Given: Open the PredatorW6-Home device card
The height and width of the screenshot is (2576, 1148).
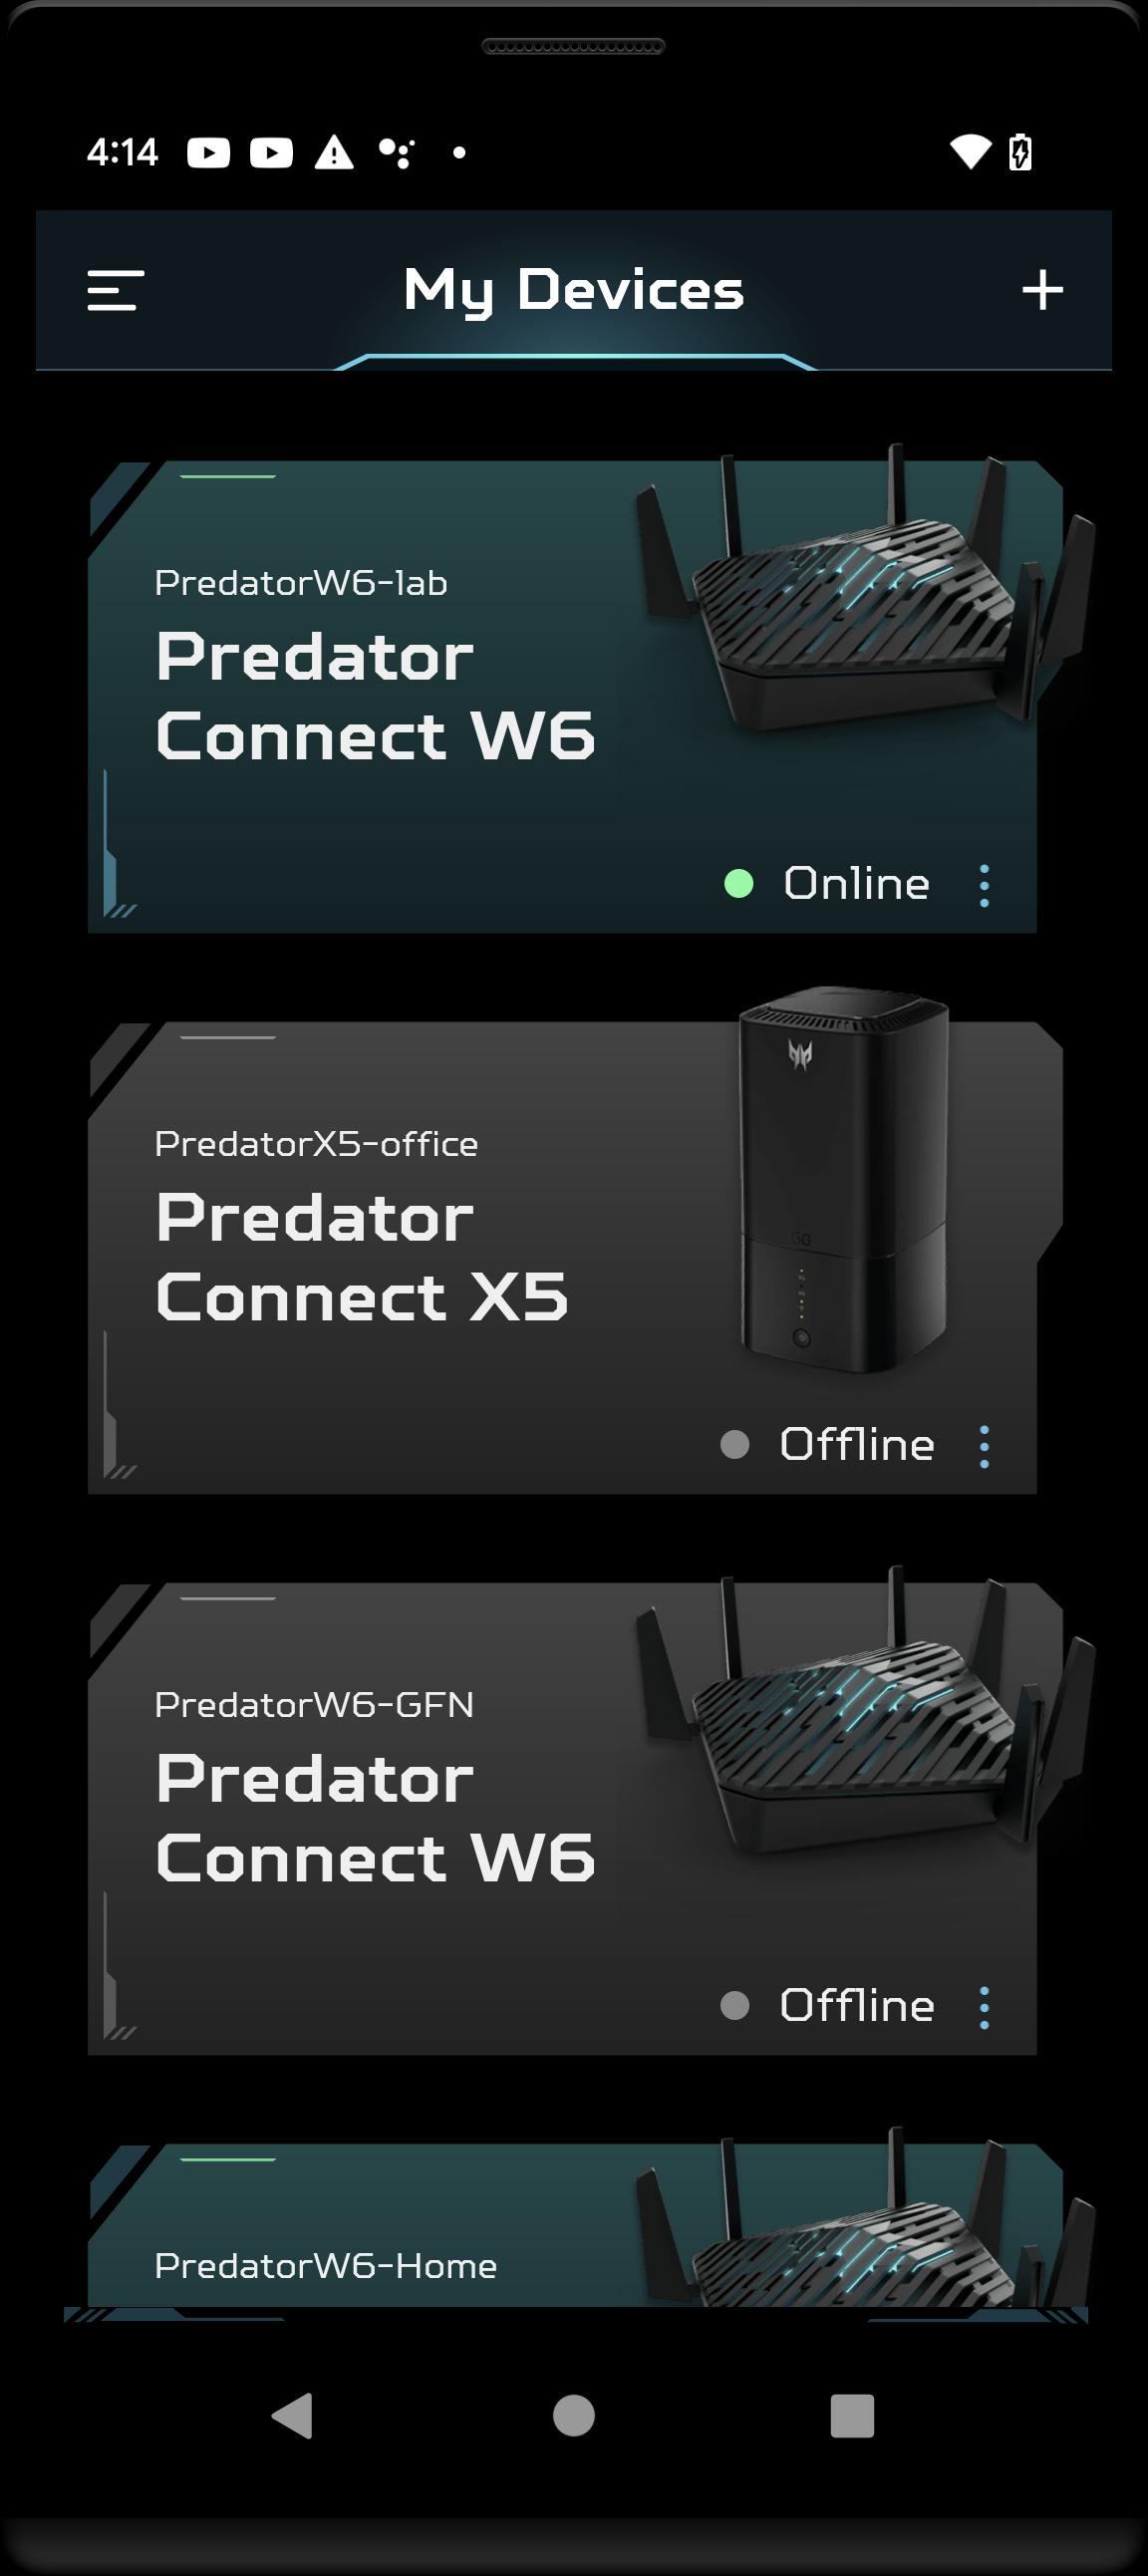Looking at the screenshot, I should coord(575,2226).
